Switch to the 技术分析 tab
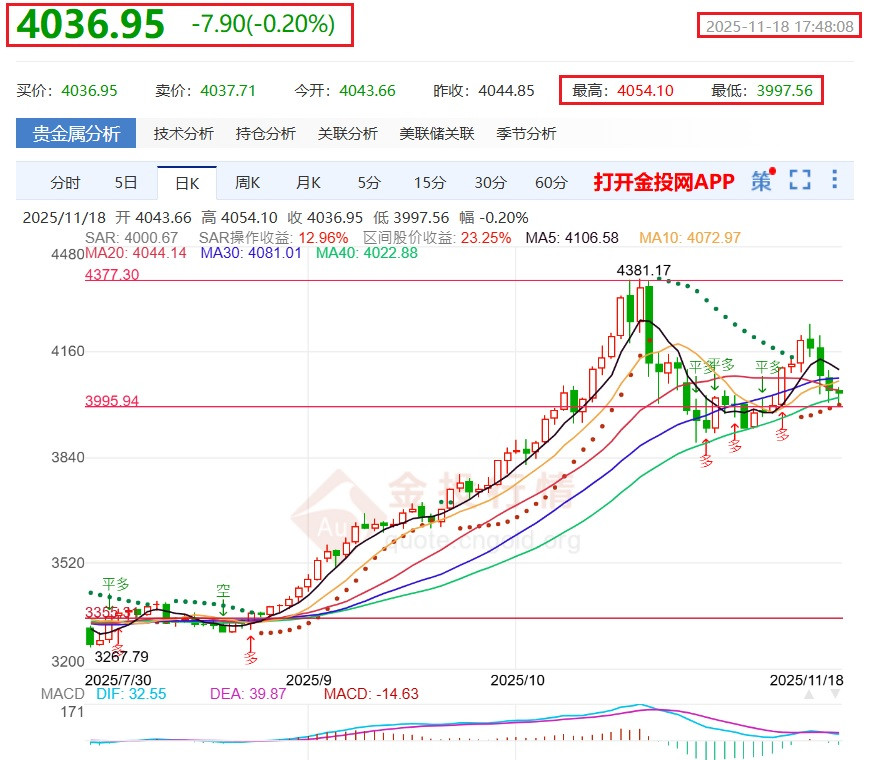Viewport: 870px width, 760px height. coord(186,132)
